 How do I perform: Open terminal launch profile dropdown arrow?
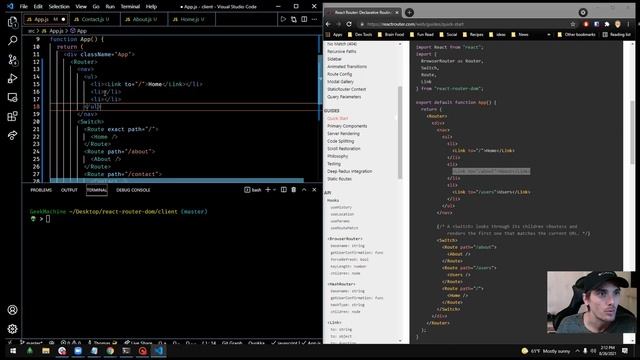274,190
